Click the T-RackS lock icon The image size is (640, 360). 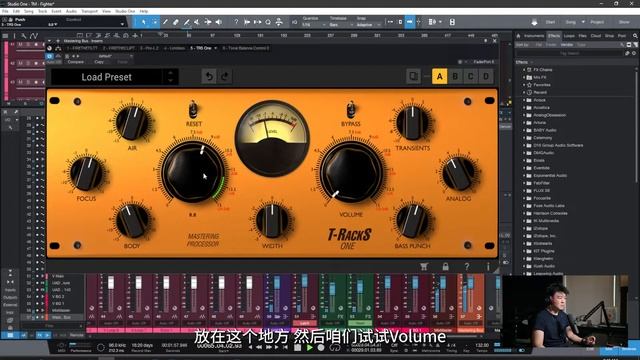point(445,267)
